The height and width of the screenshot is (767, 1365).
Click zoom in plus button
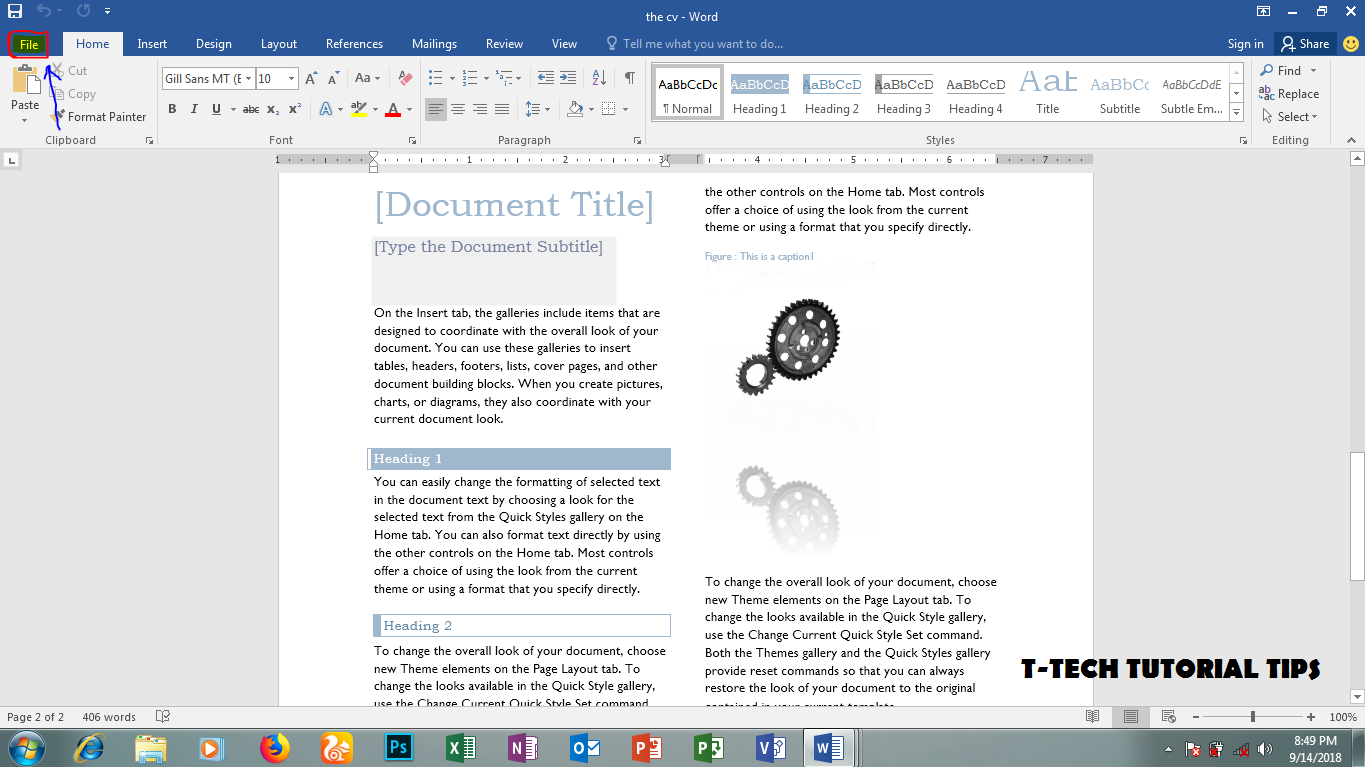(1311, 717)
